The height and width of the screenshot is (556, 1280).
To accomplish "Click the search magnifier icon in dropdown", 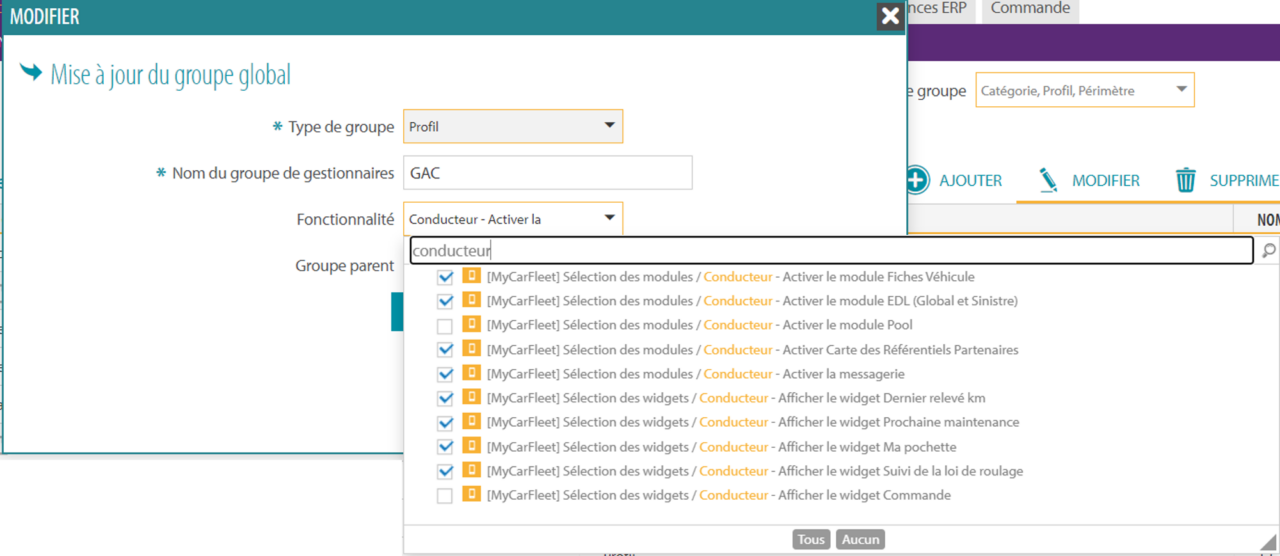I will click(1267, 251).
